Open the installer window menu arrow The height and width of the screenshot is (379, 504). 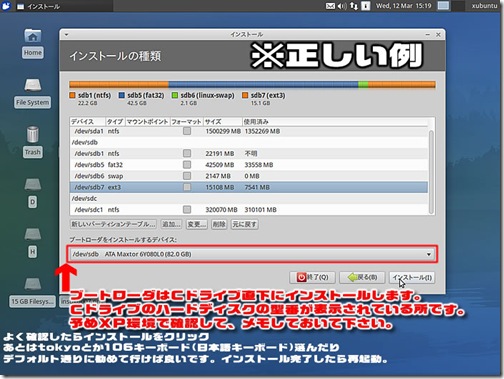point(66,34)
